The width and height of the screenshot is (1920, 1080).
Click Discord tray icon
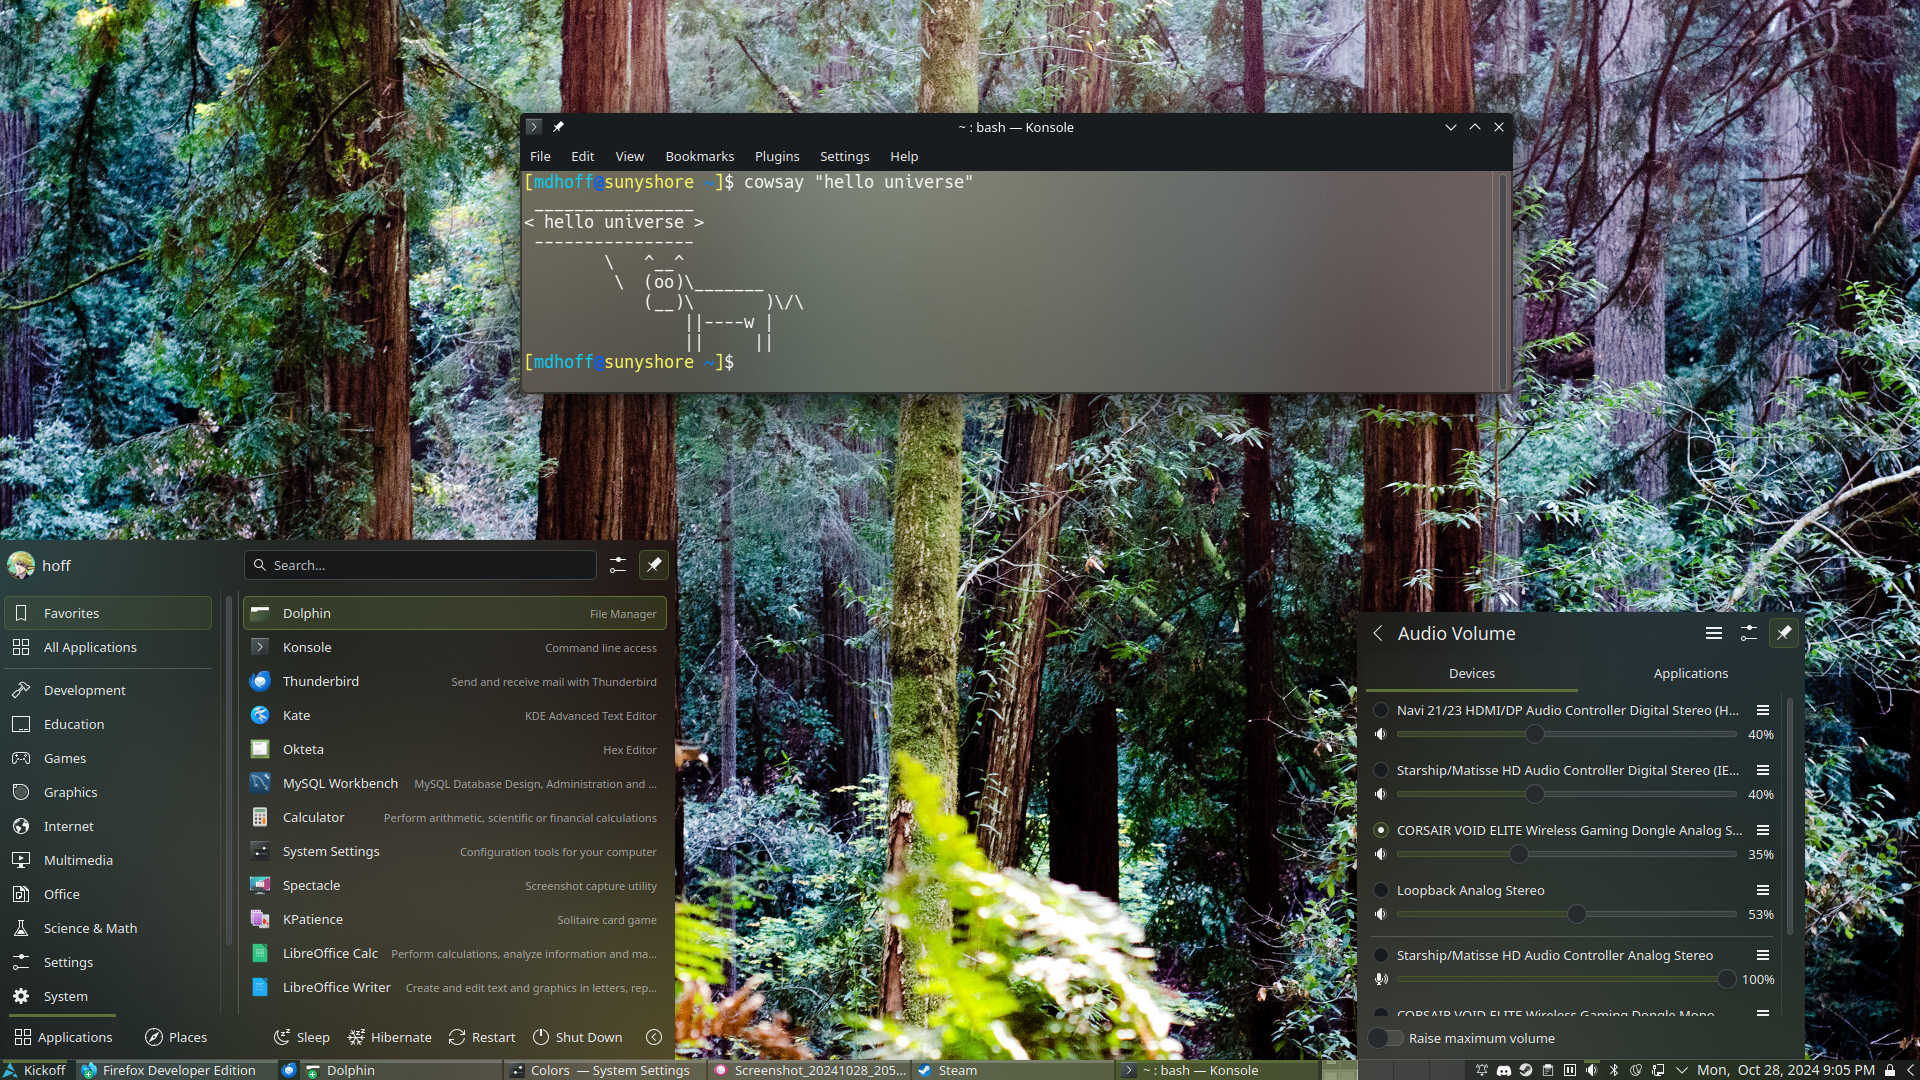coord(1503,1070)
